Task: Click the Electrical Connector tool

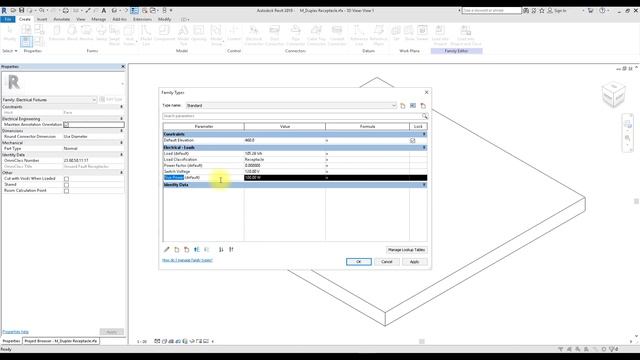Action: [x=254, y=35]
